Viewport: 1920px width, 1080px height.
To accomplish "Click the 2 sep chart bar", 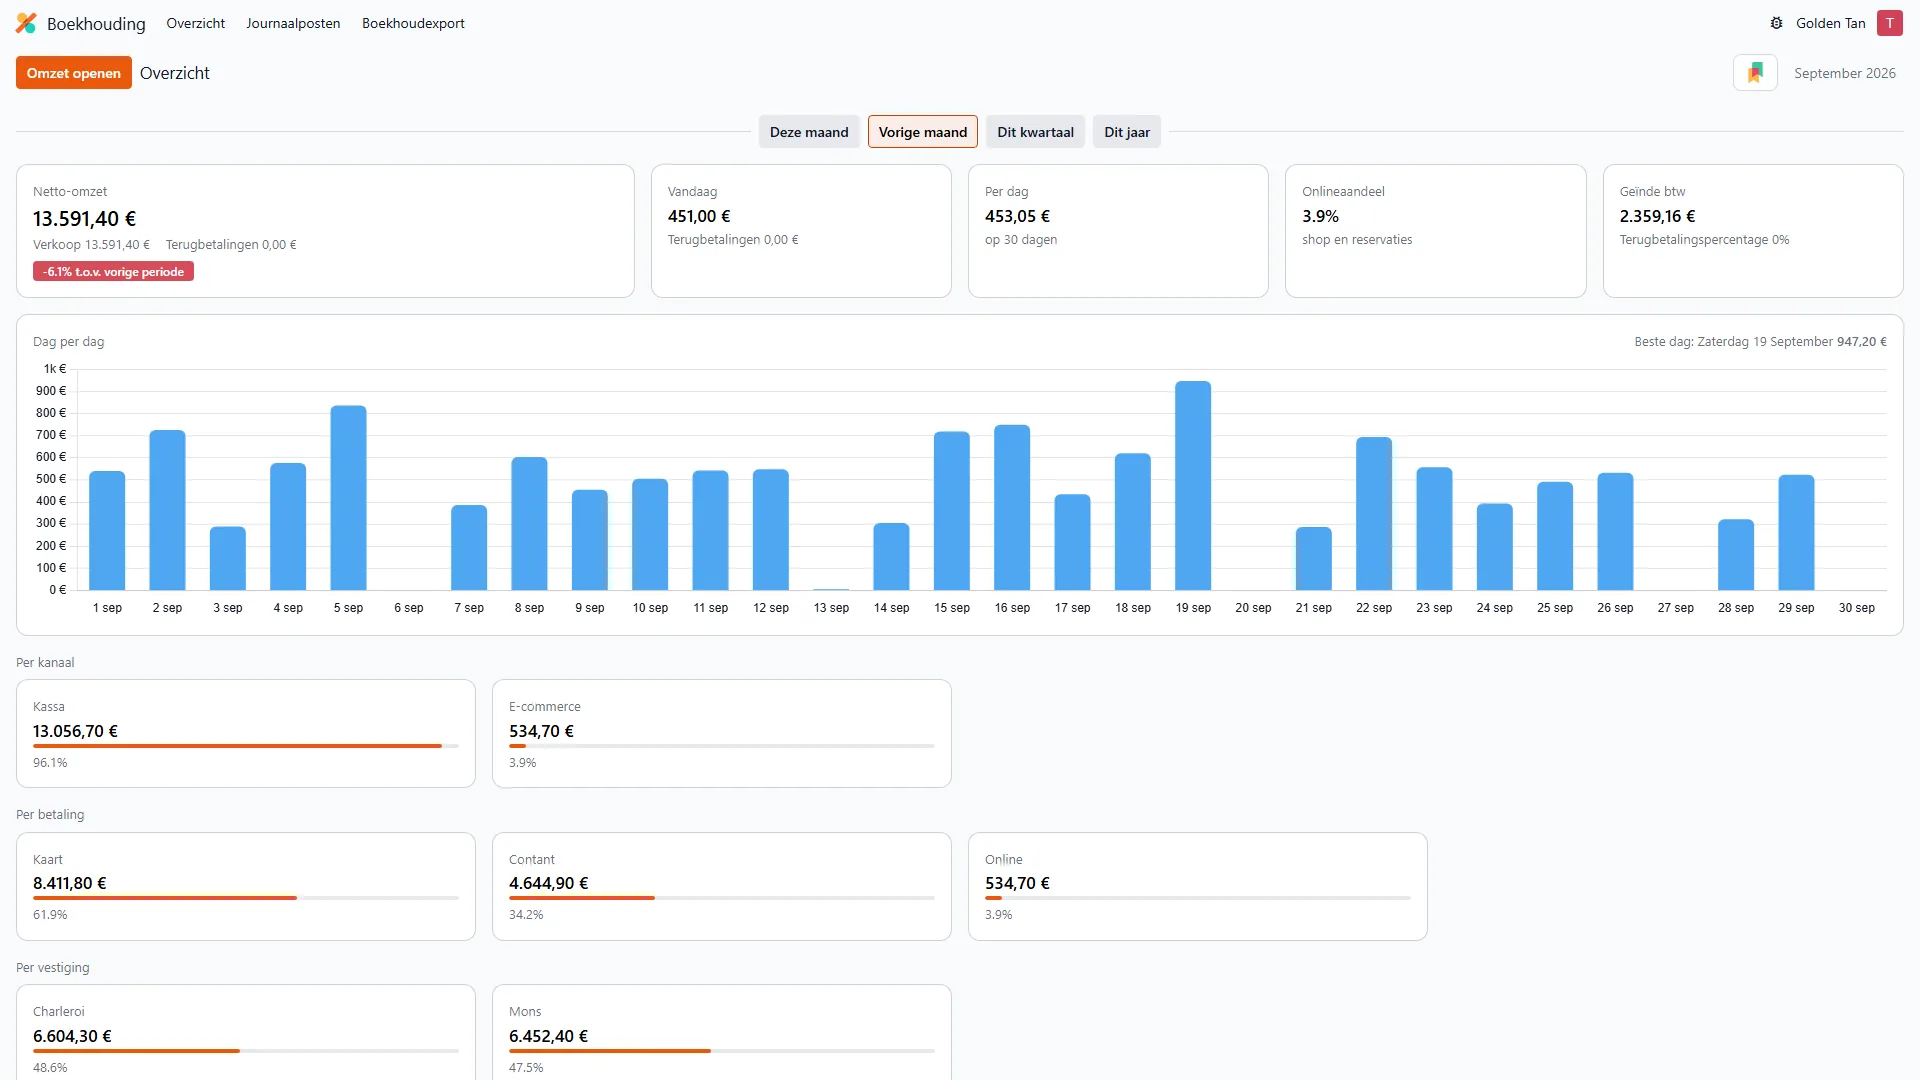I will [x=167, y=510].
